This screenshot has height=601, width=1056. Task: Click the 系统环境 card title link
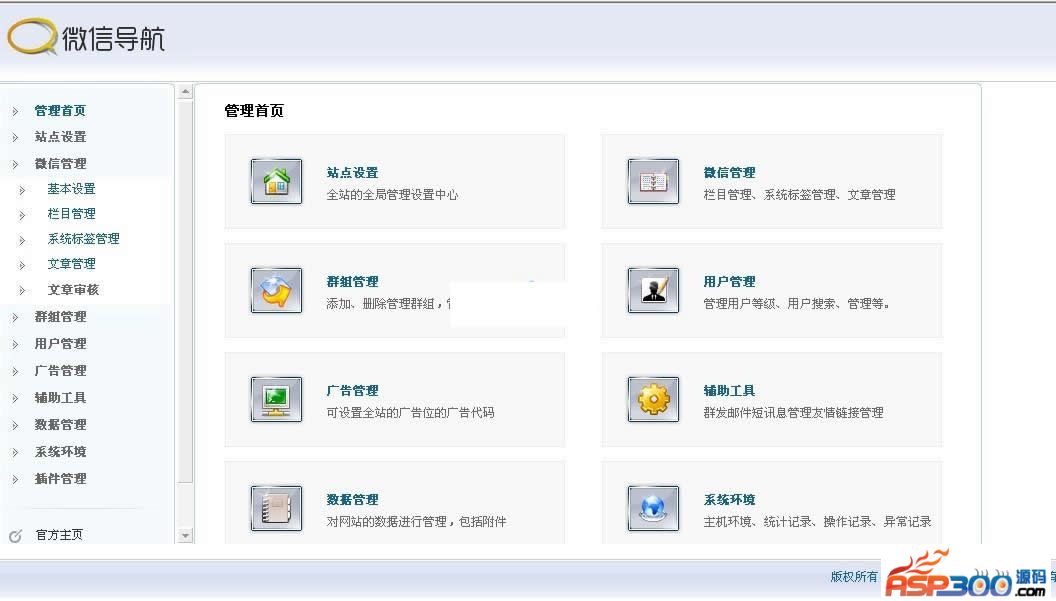pos(729,500)
